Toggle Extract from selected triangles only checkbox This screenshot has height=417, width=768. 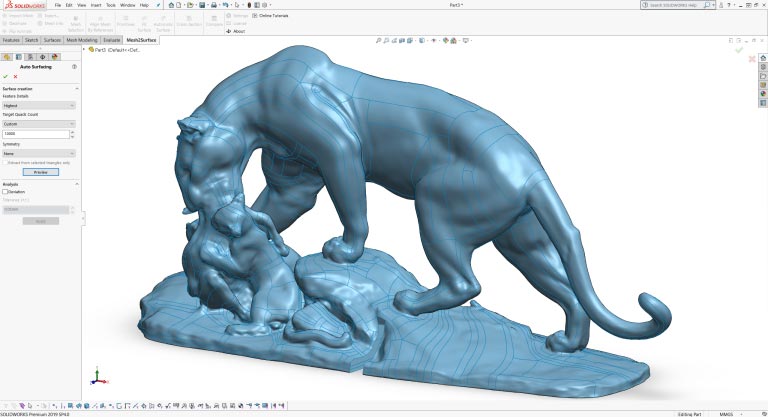click(5, 162)
